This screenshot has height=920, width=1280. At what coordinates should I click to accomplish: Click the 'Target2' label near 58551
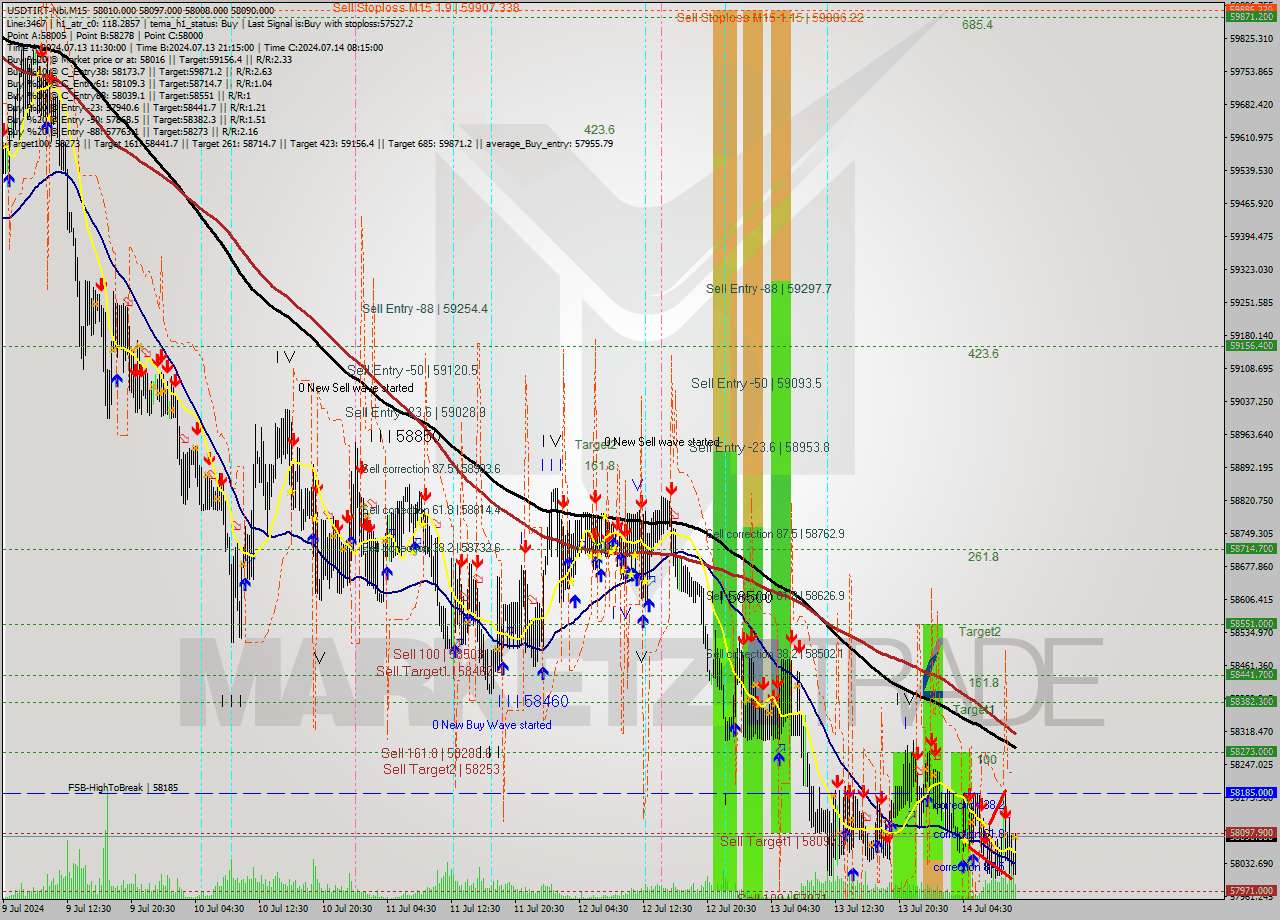tap(979, 631)
